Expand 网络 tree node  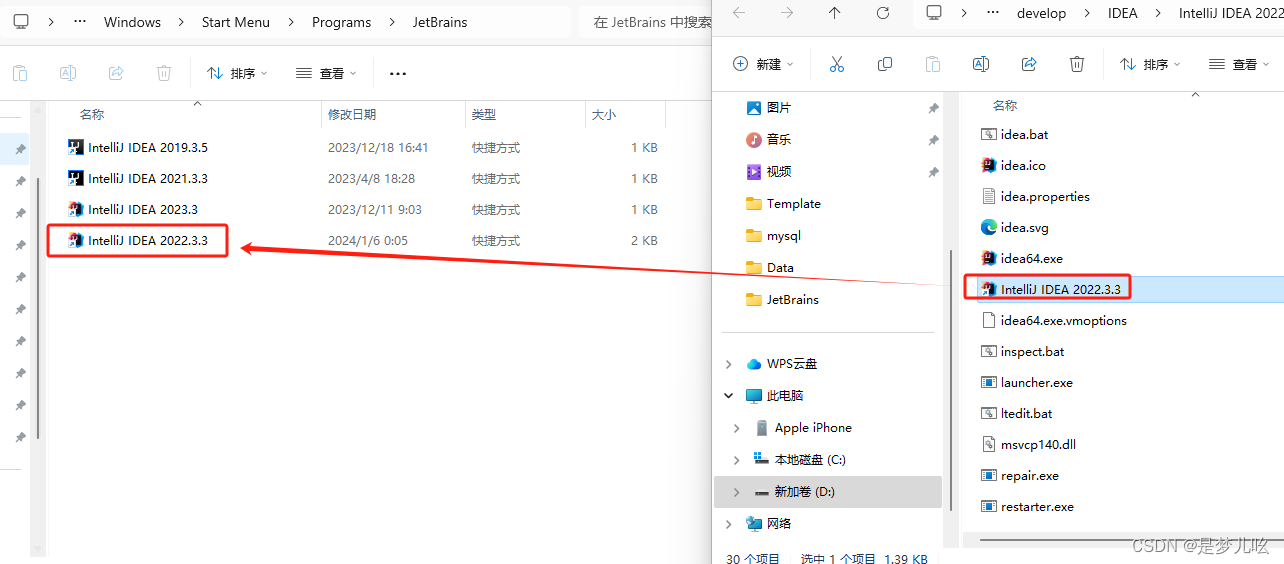click(729, 524)
